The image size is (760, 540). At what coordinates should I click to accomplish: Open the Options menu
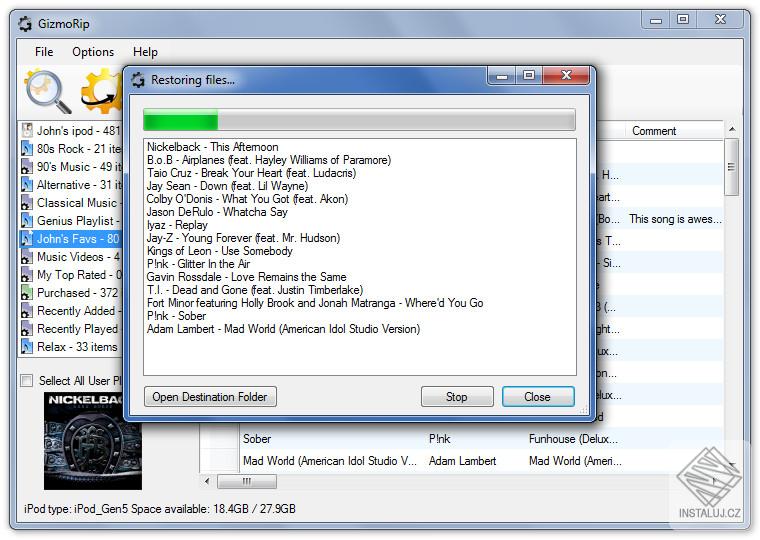(93, 52)
